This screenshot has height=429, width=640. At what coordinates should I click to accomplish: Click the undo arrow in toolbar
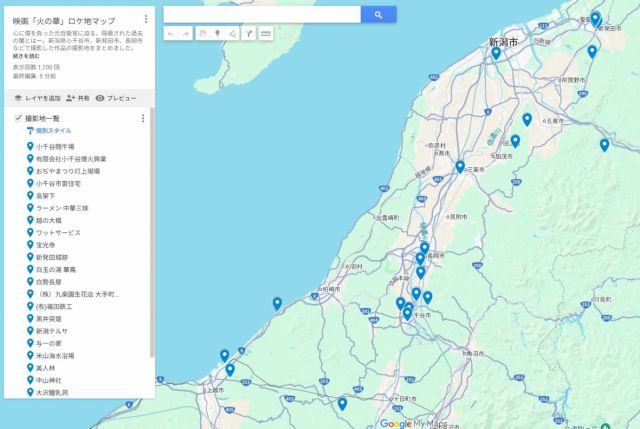point(170,34)
